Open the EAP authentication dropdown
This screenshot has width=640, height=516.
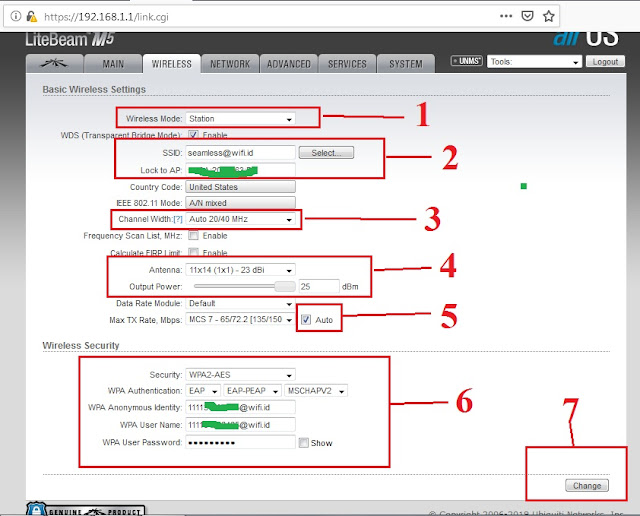tap(203, 391)
